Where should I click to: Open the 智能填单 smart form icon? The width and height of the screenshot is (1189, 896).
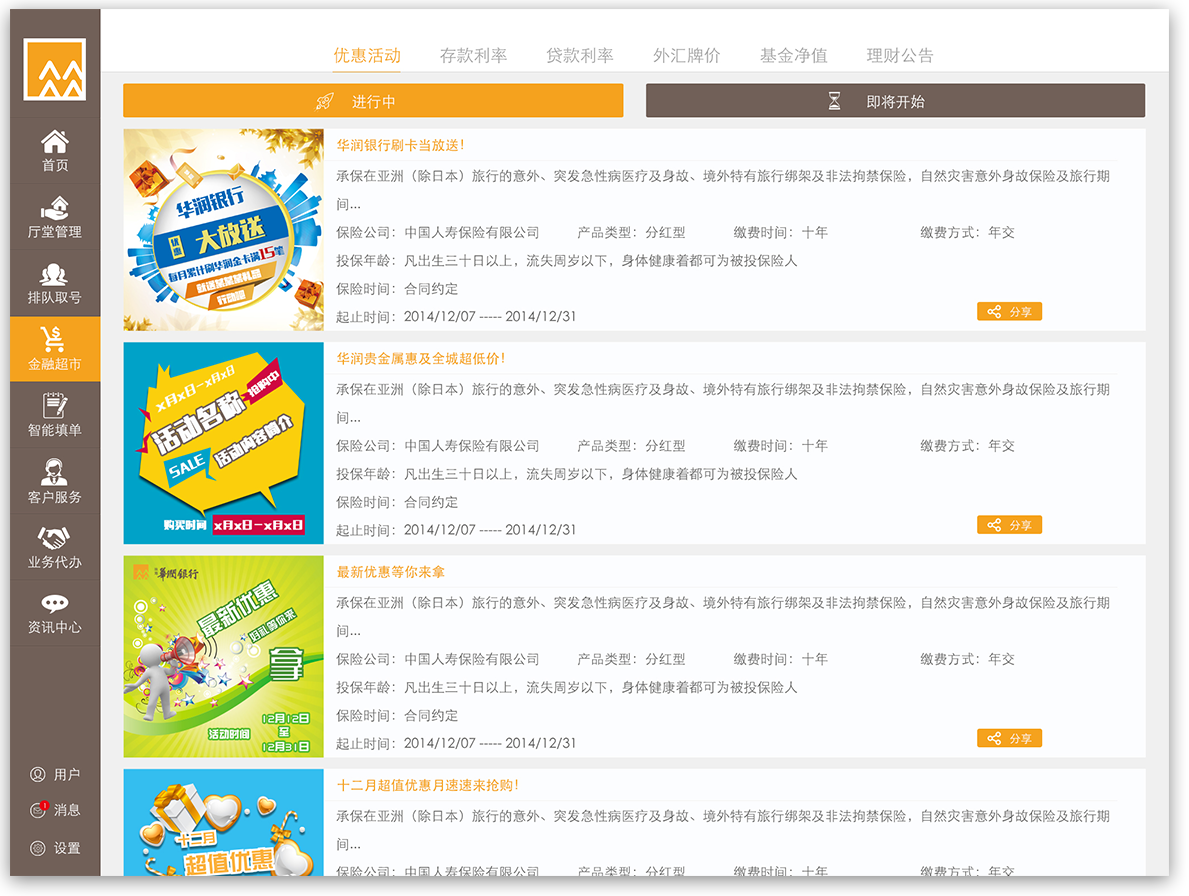[55, 414]
